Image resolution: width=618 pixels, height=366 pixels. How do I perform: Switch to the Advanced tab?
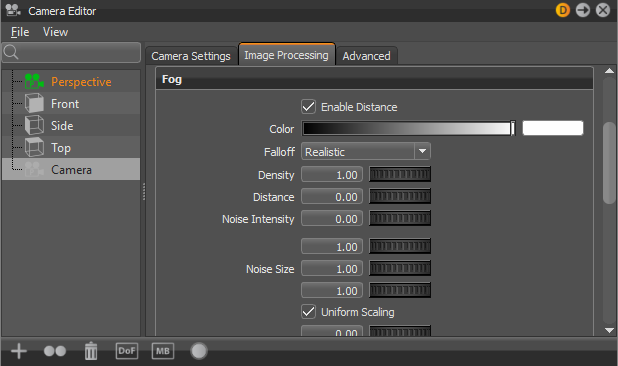tap(366, 56)
